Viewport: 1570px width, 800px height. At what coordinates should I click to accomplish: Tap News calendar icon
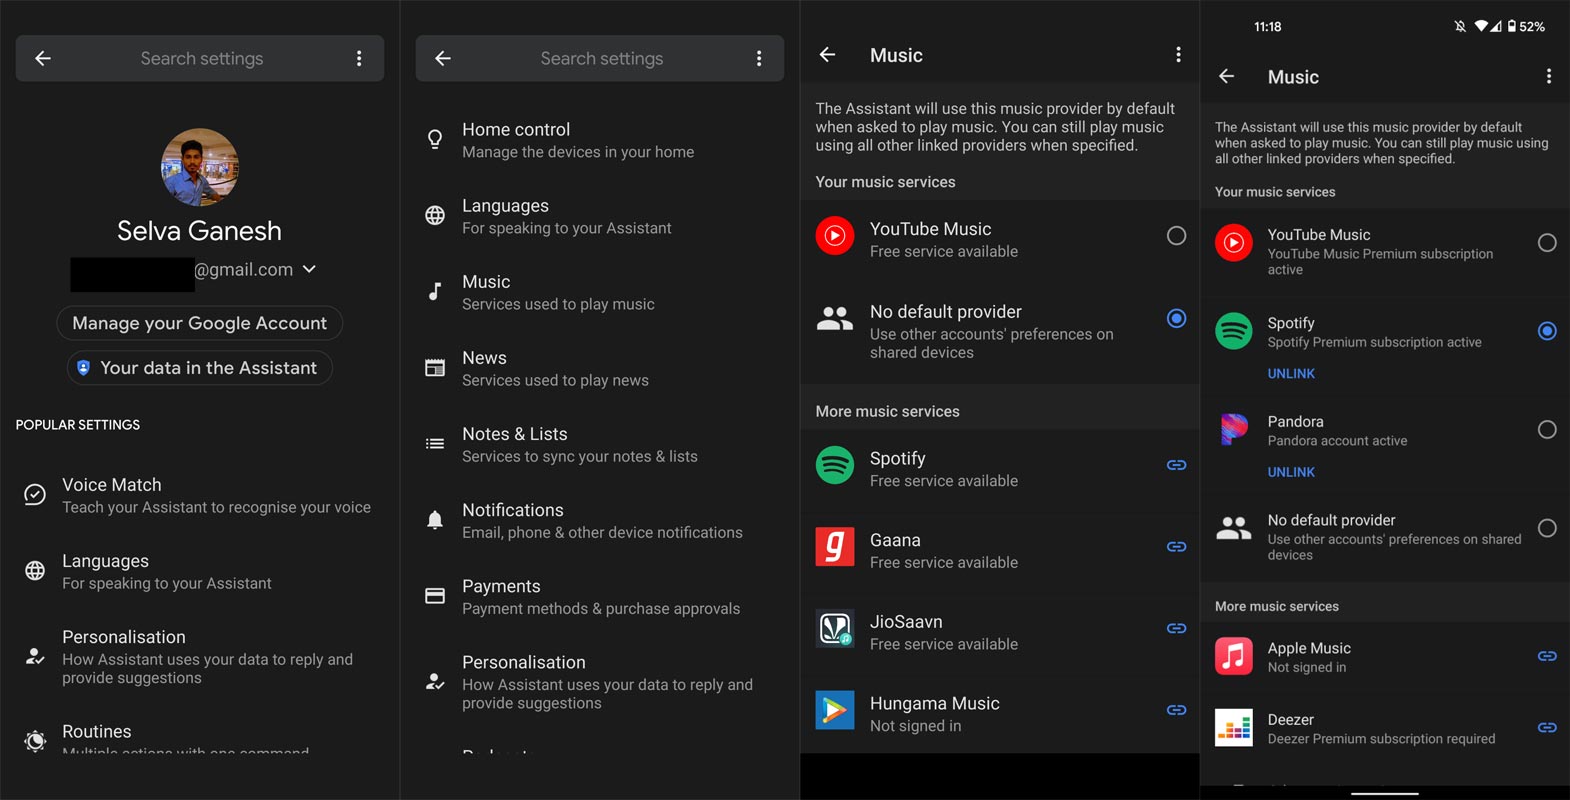pyautogui.click(x=435, y=367)
